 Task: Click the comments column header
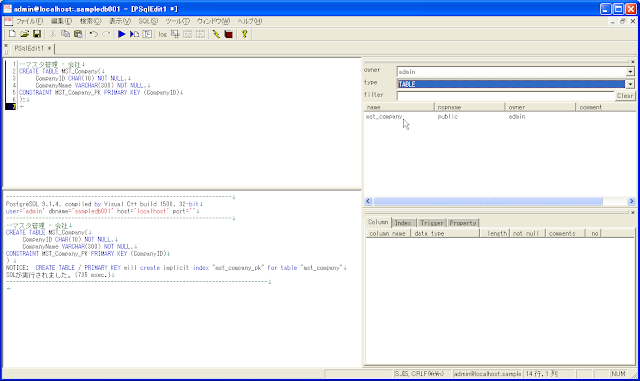click(565, 233)
